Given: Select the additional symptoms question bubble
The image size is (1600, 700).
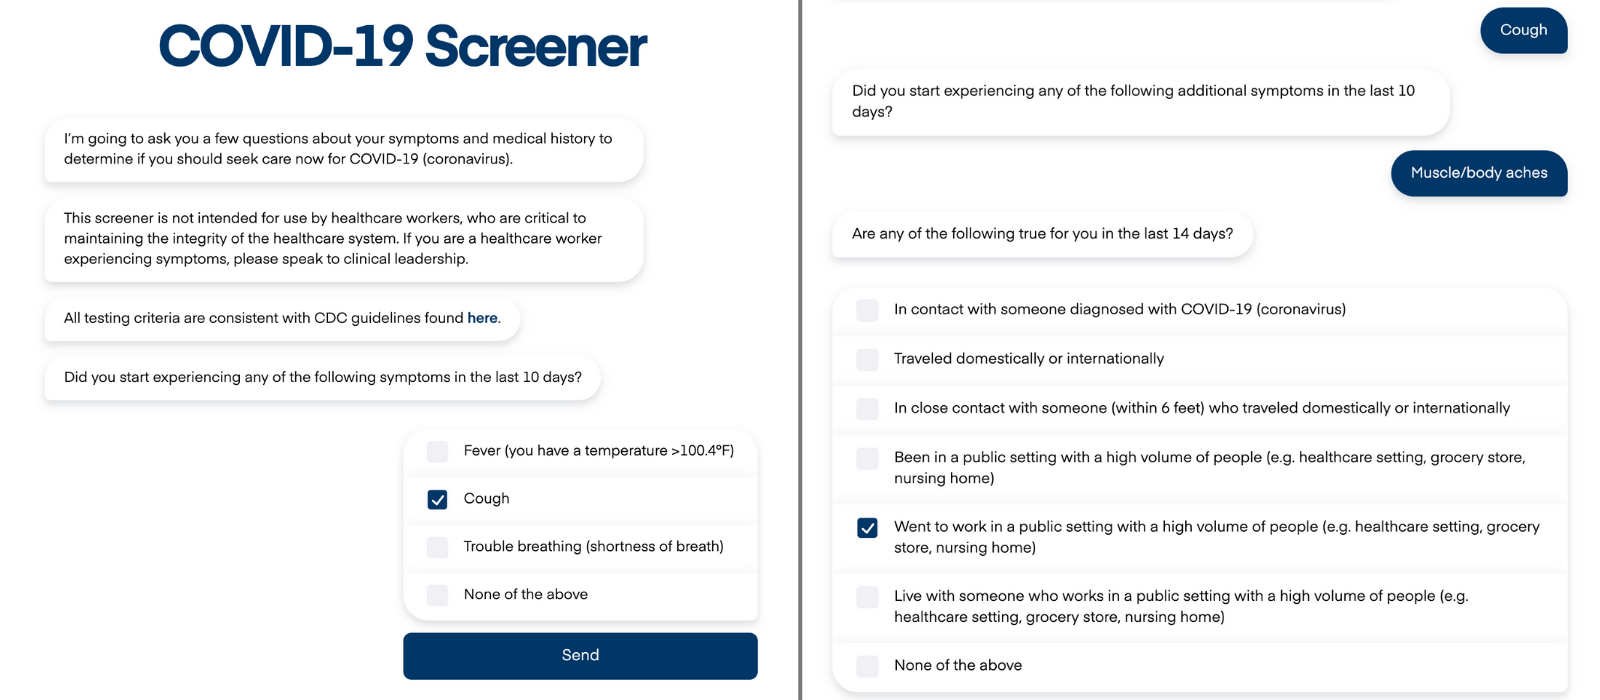Looking at the screenshot, I should pyautogui.click(x=1138, y=101).
